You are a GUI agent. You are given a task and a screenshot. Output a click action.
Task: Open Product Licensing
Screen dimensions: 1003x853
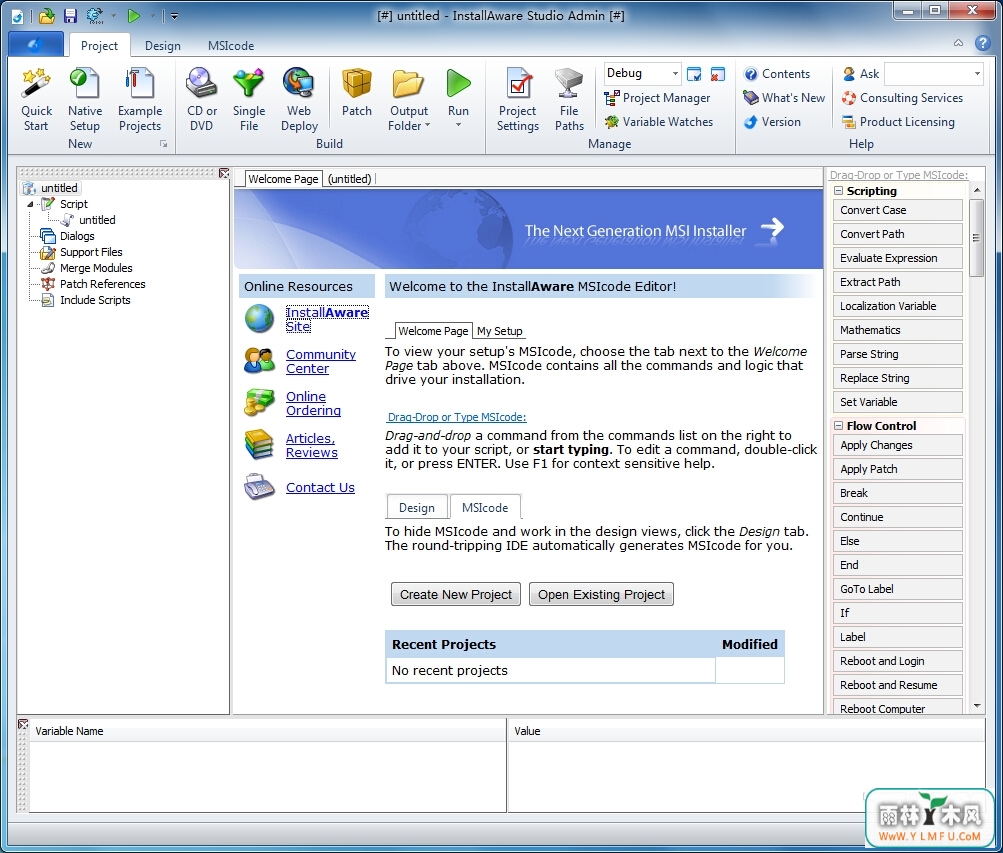point(898,121)
